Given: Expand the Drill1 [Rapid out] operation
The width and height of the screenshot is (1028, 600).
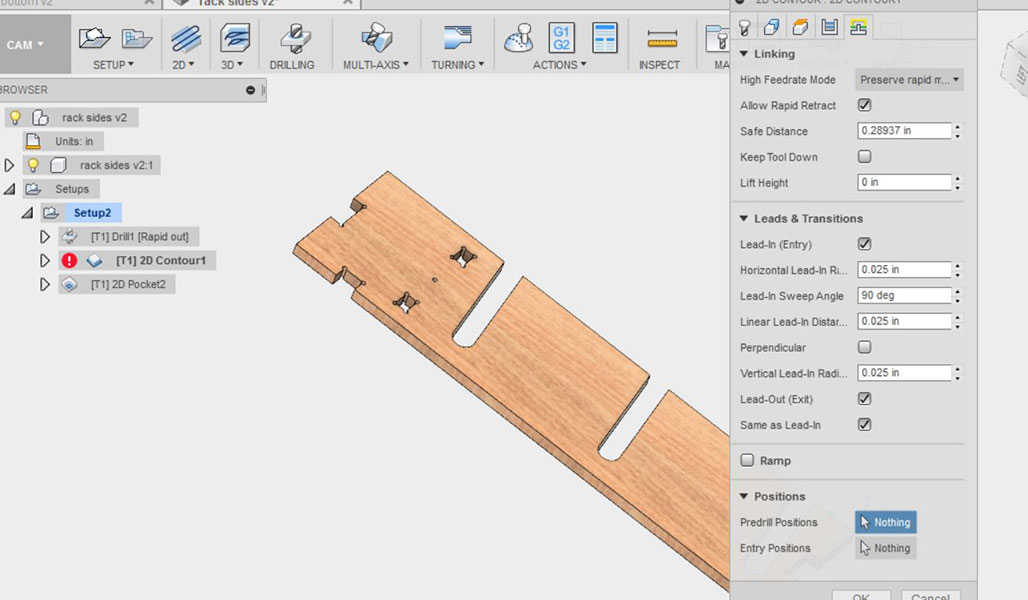Looking at the screenshot, I should coord(45,237).
